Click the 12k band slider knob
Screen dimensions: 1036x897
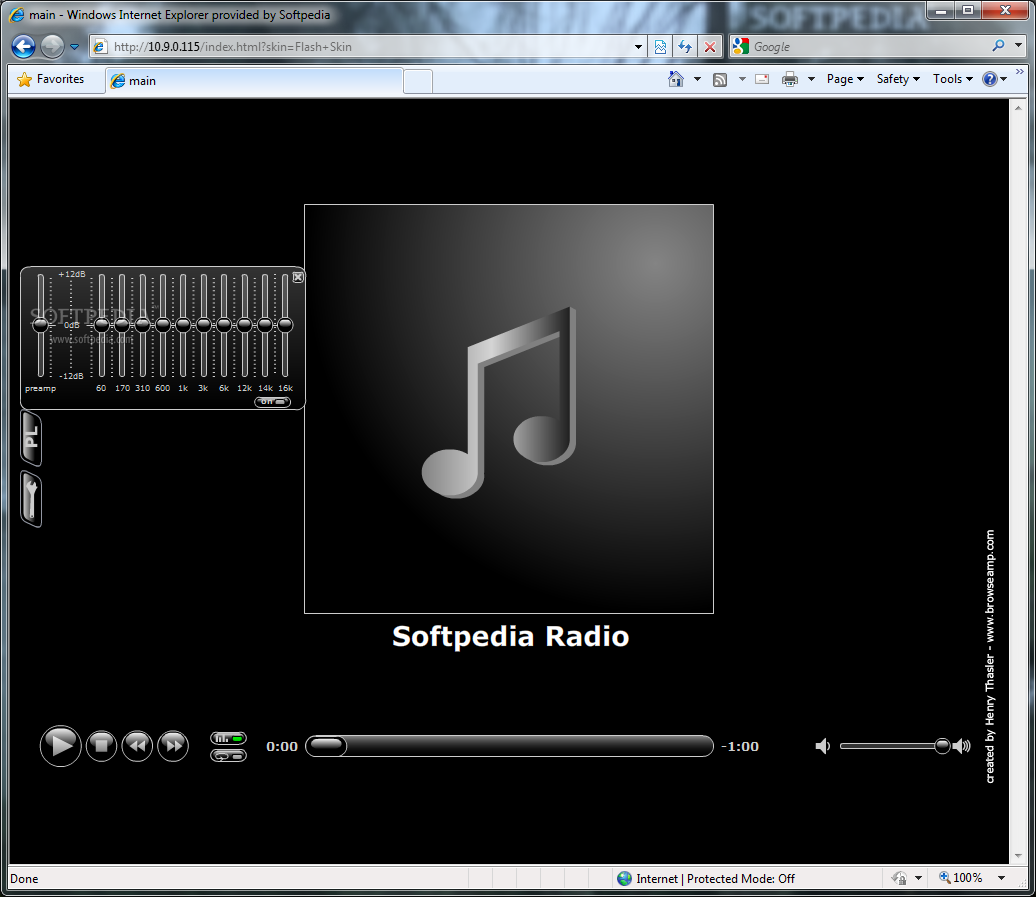(244, 324)
